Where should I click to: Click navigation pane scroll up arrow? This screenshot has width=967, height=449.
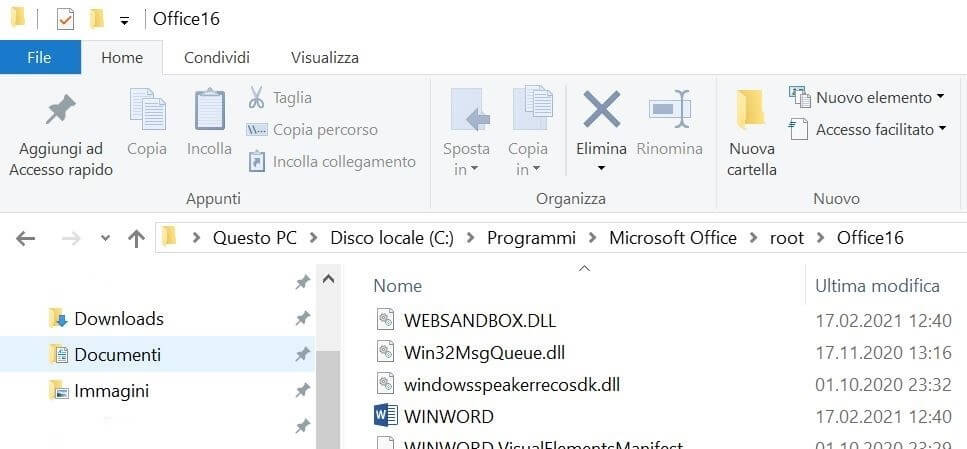[x=329, y=279]
